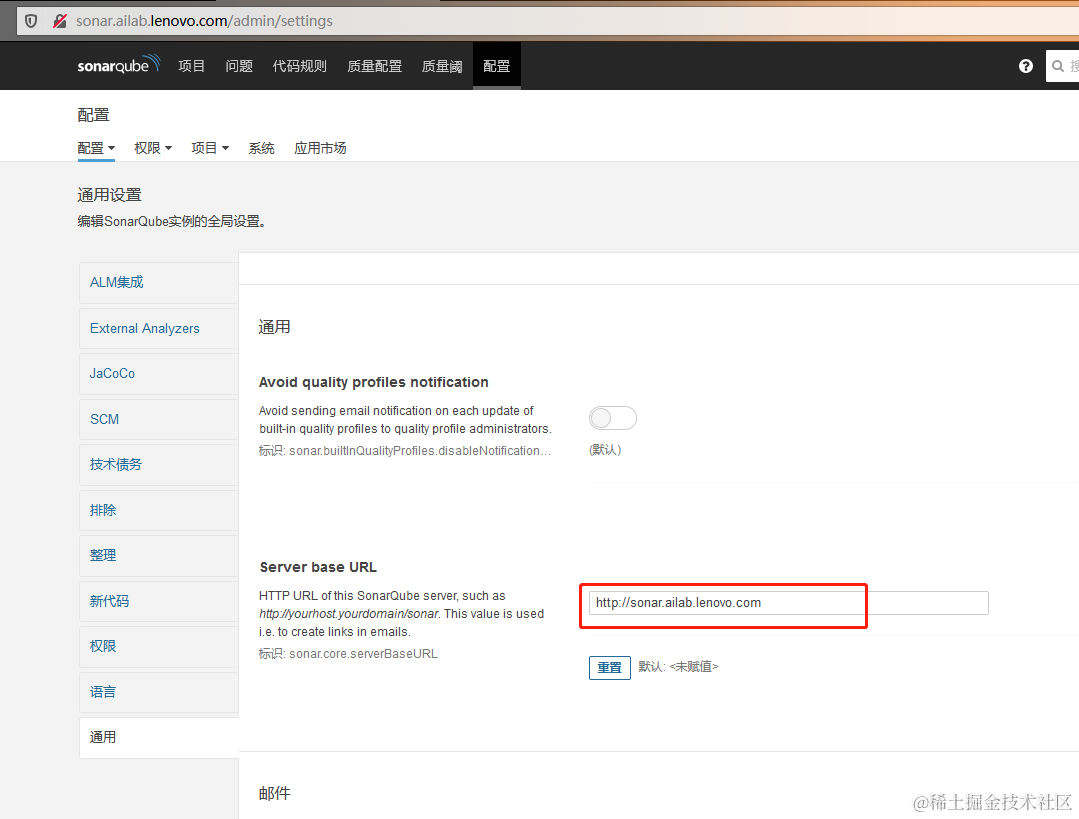1079x819 pixels.
Task: Expand the 配置 submenu dropdown
Action: [x=96, y=148]
